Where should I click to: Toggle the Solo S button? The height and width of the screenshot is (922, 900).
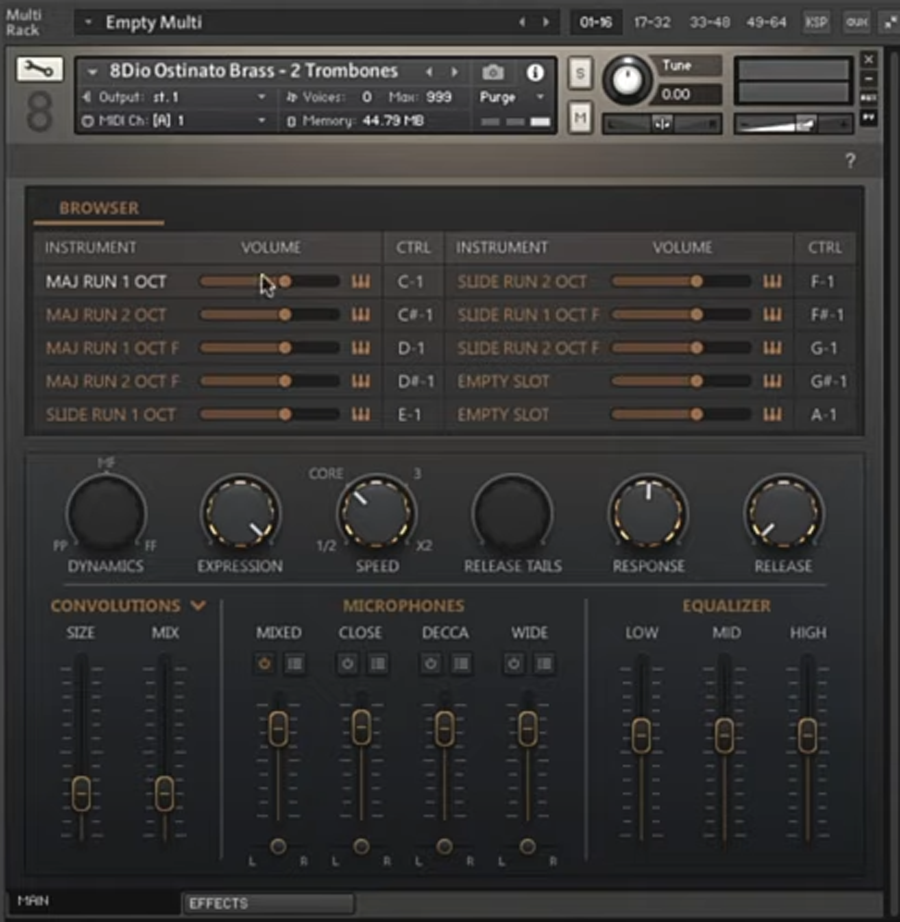pos(580,74)
